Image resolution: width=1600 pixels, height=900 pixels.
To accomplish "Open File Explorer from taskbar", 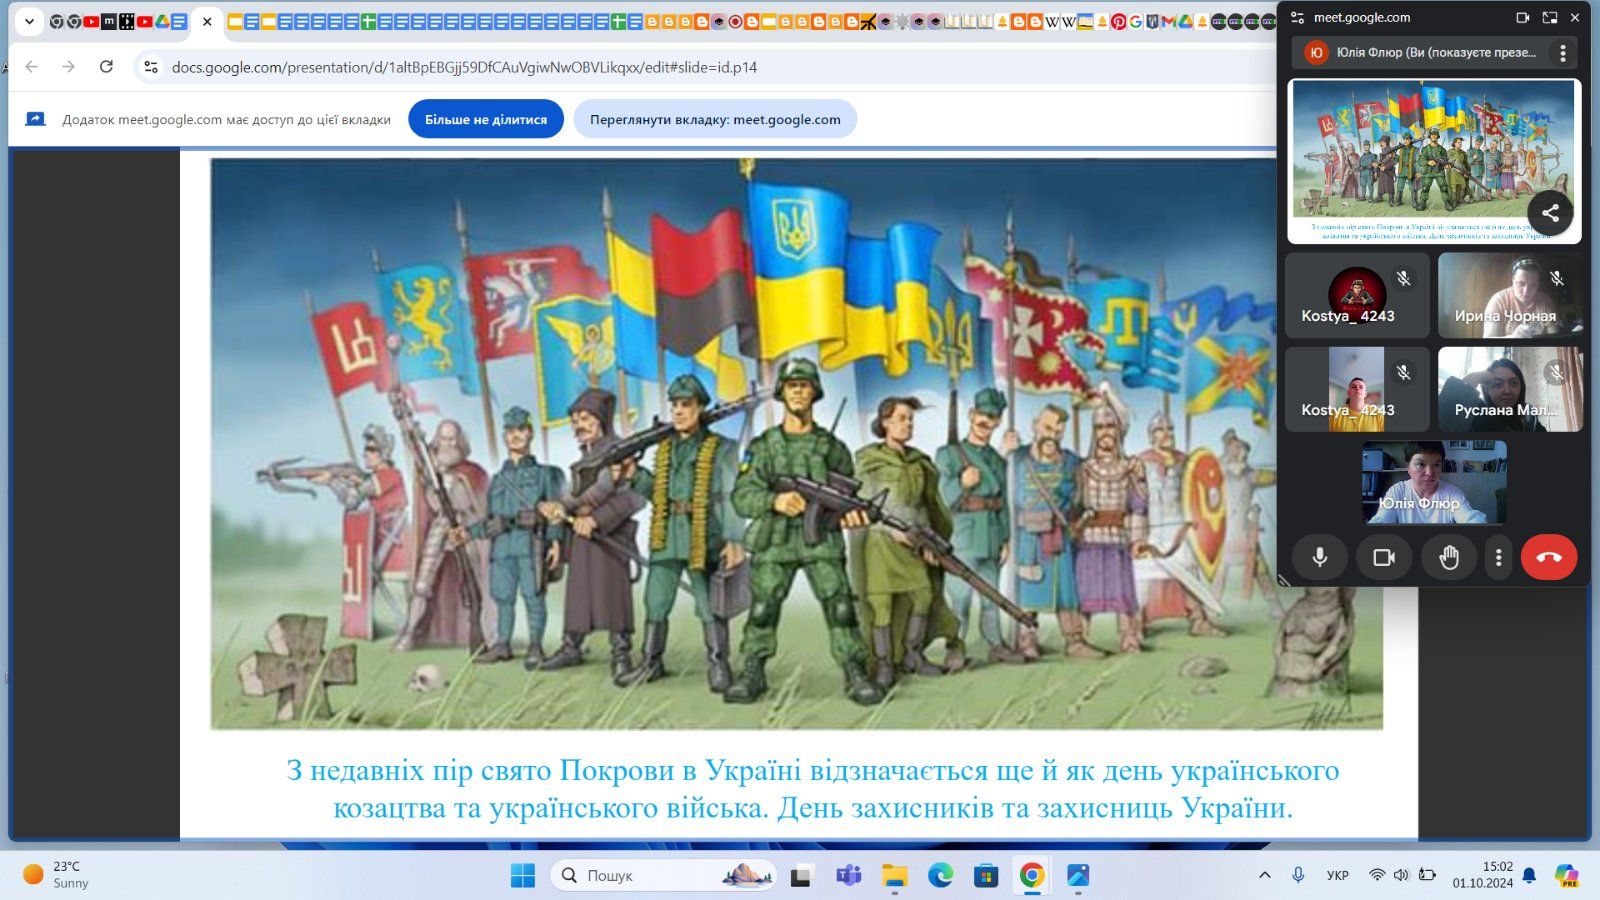I will 894,876.
